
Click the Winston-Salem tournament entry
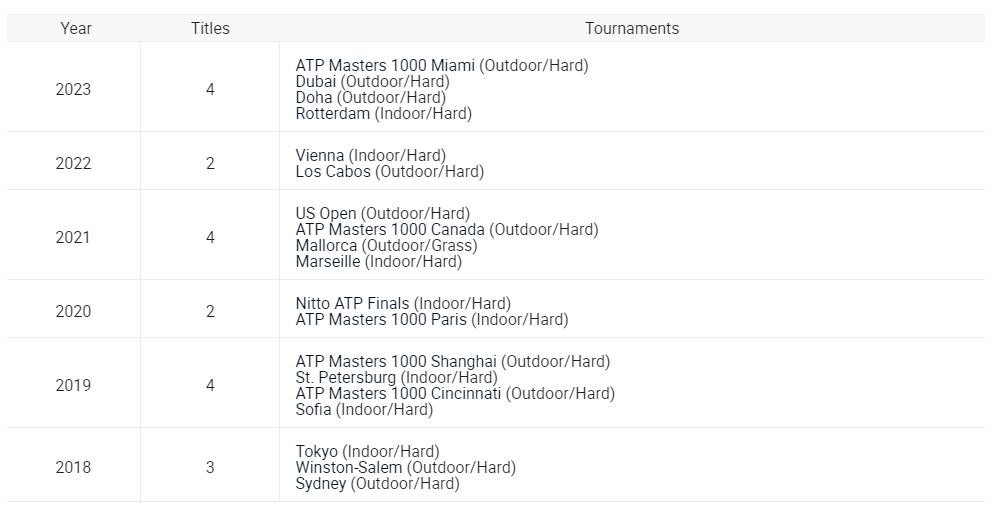coord(406,468)
